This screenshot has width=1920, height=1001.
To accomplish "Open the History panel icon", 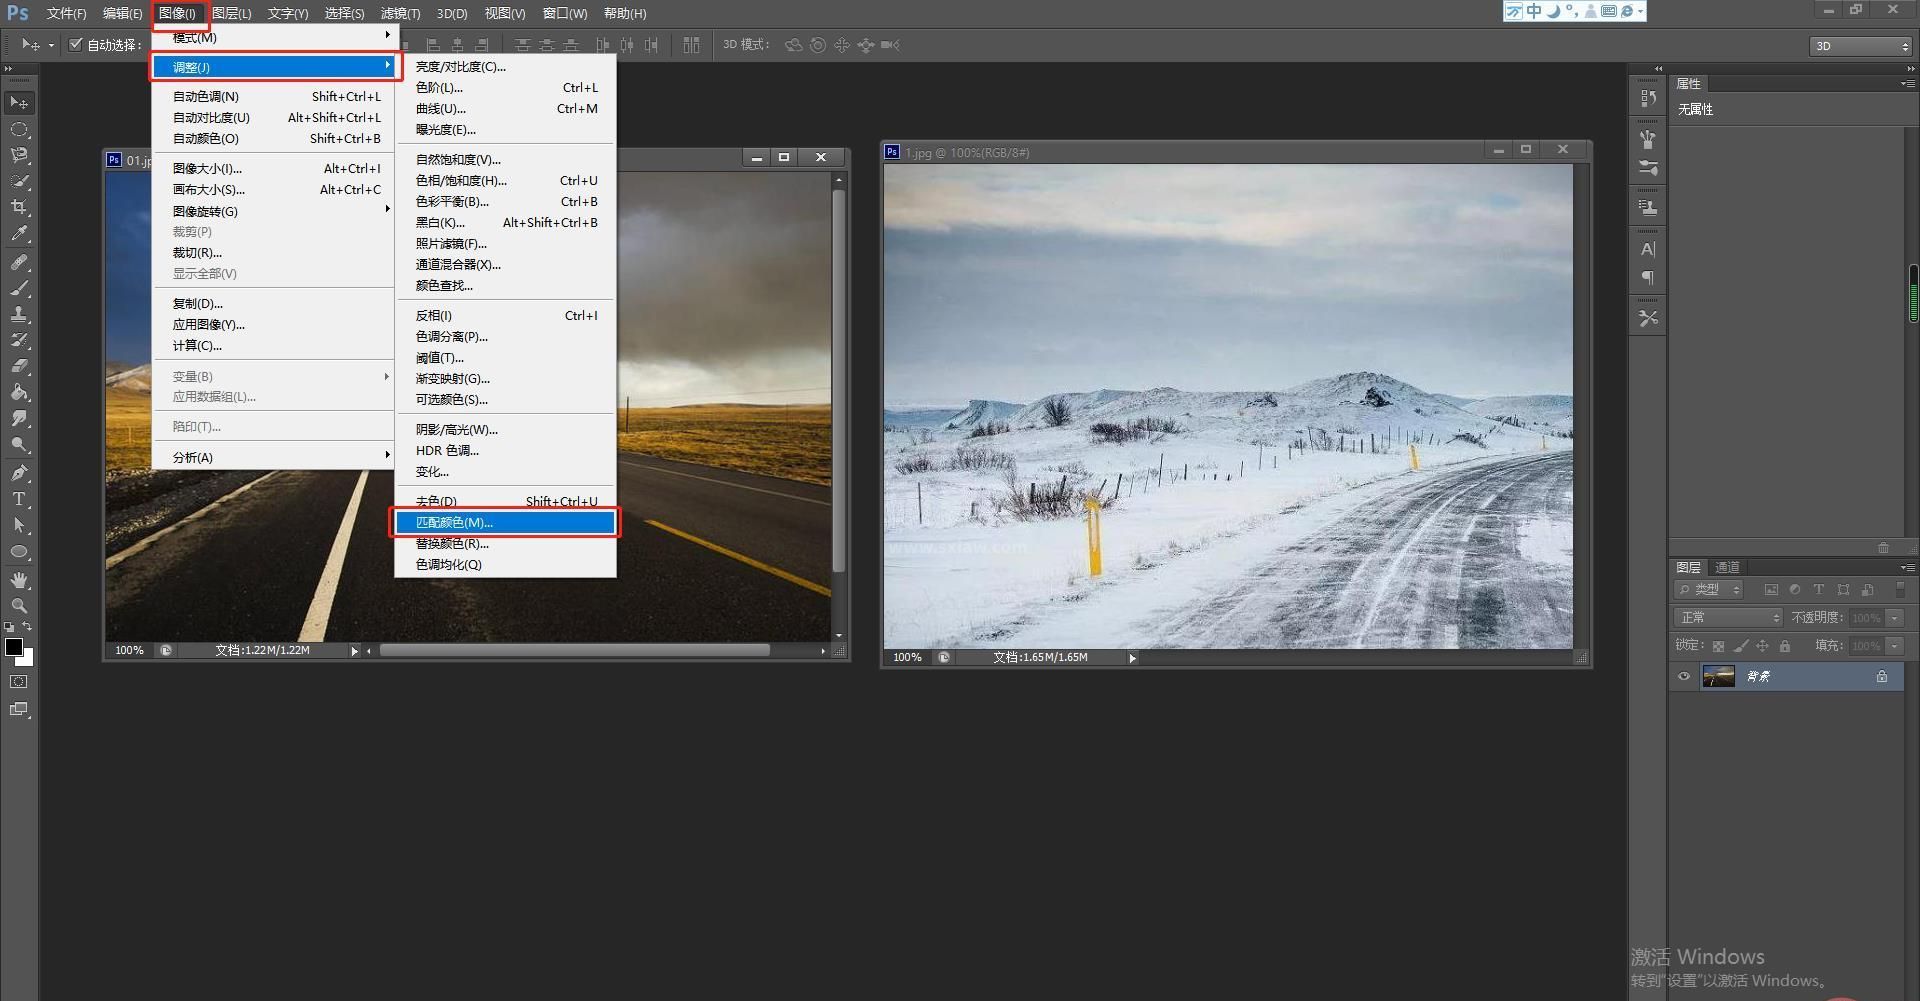I will 1648,98.
